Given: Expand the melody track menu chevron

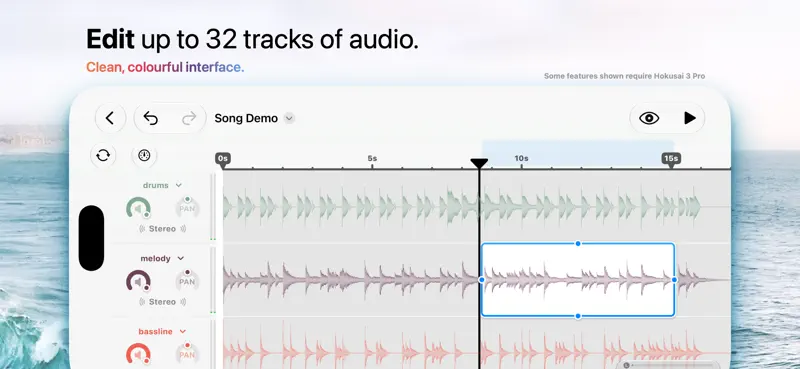Looking at the screenshot, I should (181, 258).
